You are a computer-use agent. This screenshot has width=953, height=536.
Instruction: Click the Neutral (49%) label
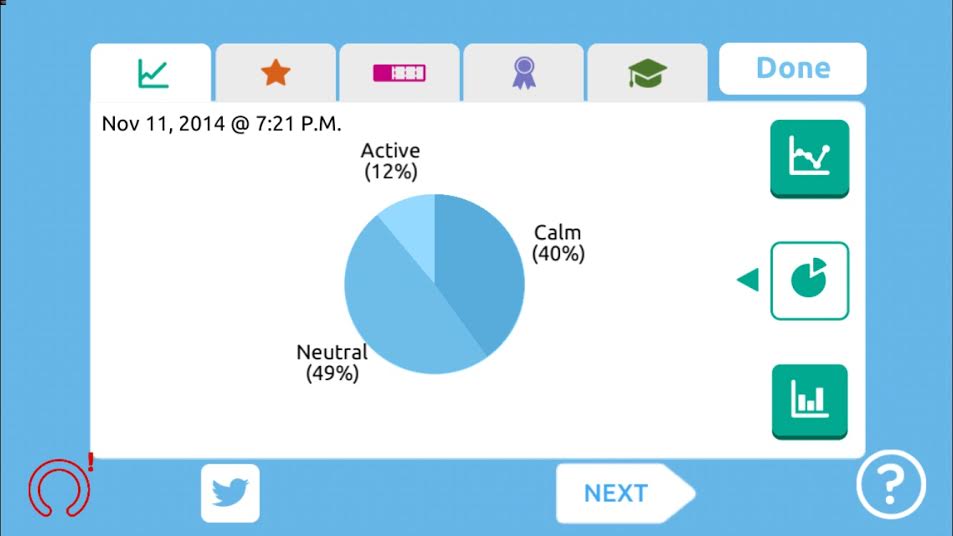tap(332, 363)
